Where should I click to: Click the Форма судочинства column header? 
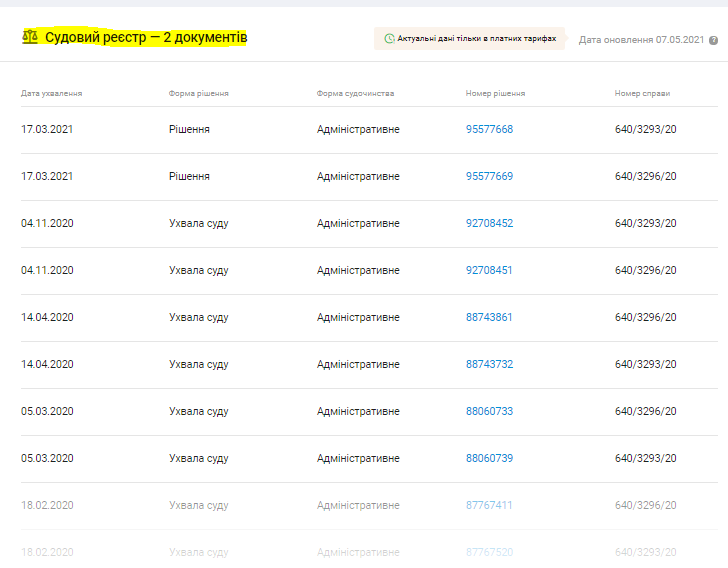pos(355,94)
